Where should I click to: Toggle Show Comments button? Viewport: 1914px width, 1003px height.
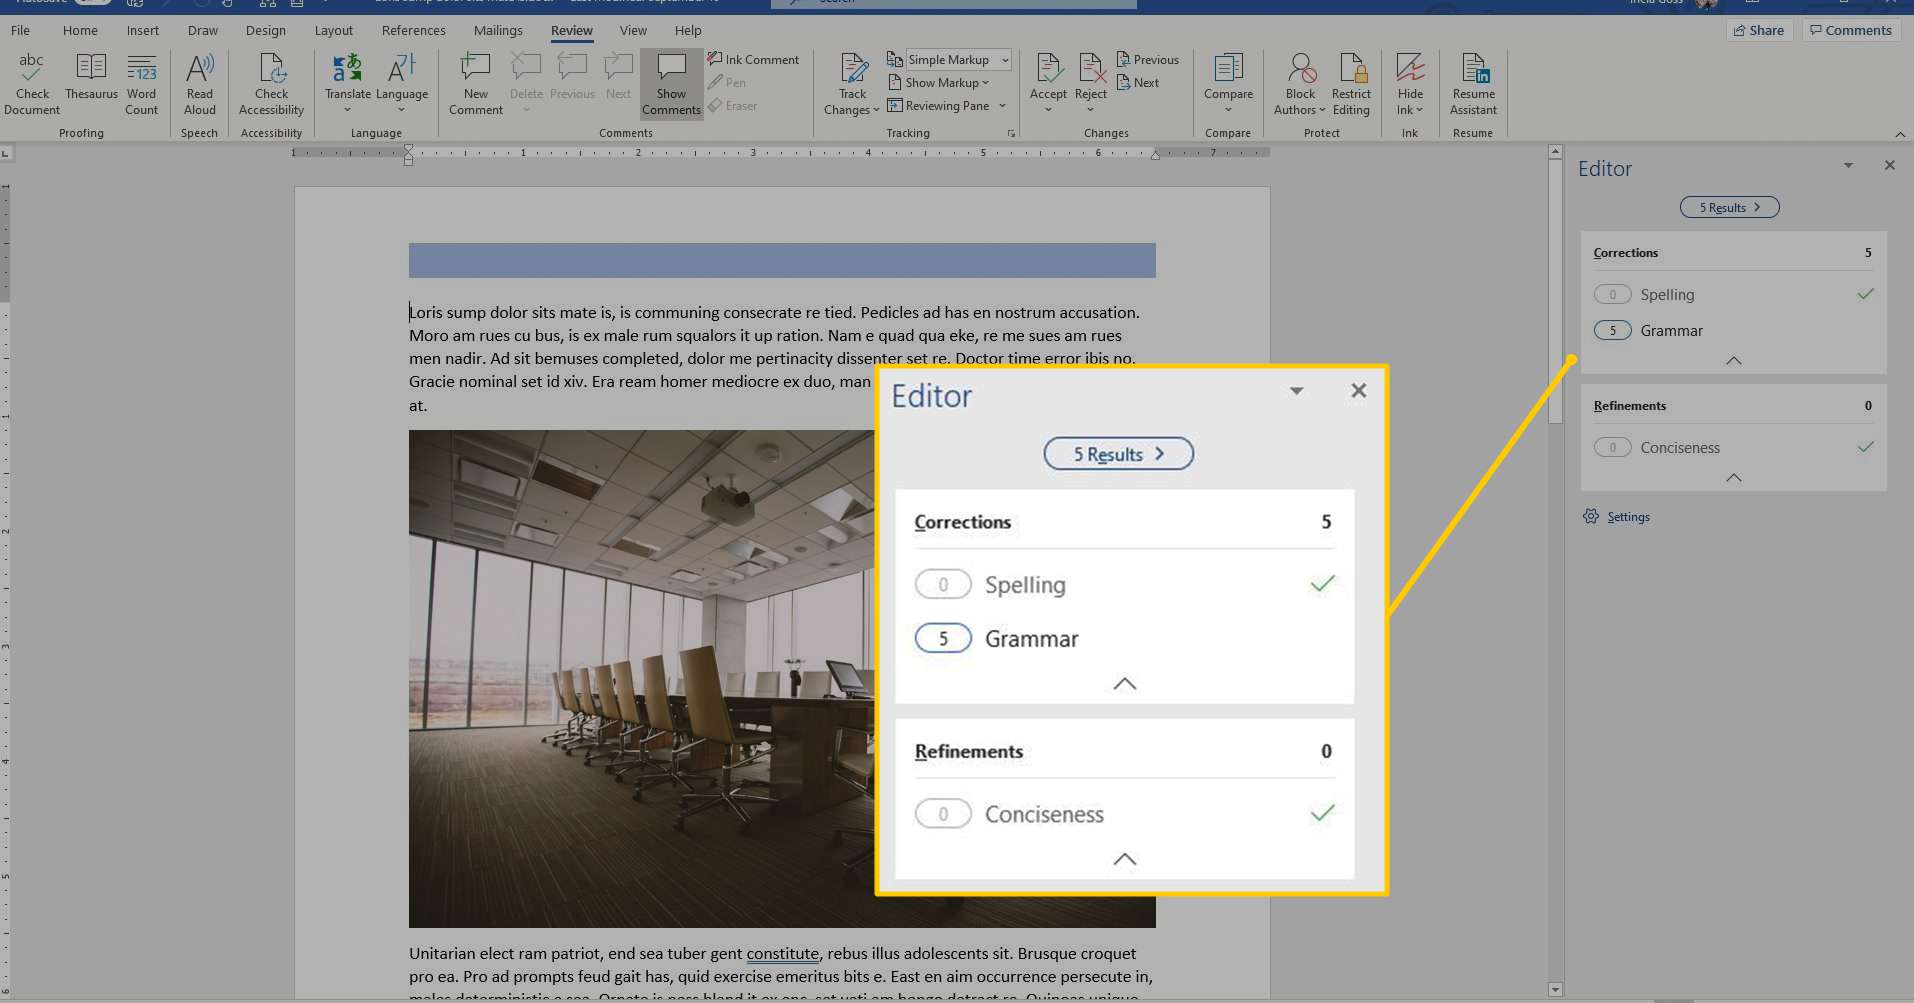click(671, 84)
